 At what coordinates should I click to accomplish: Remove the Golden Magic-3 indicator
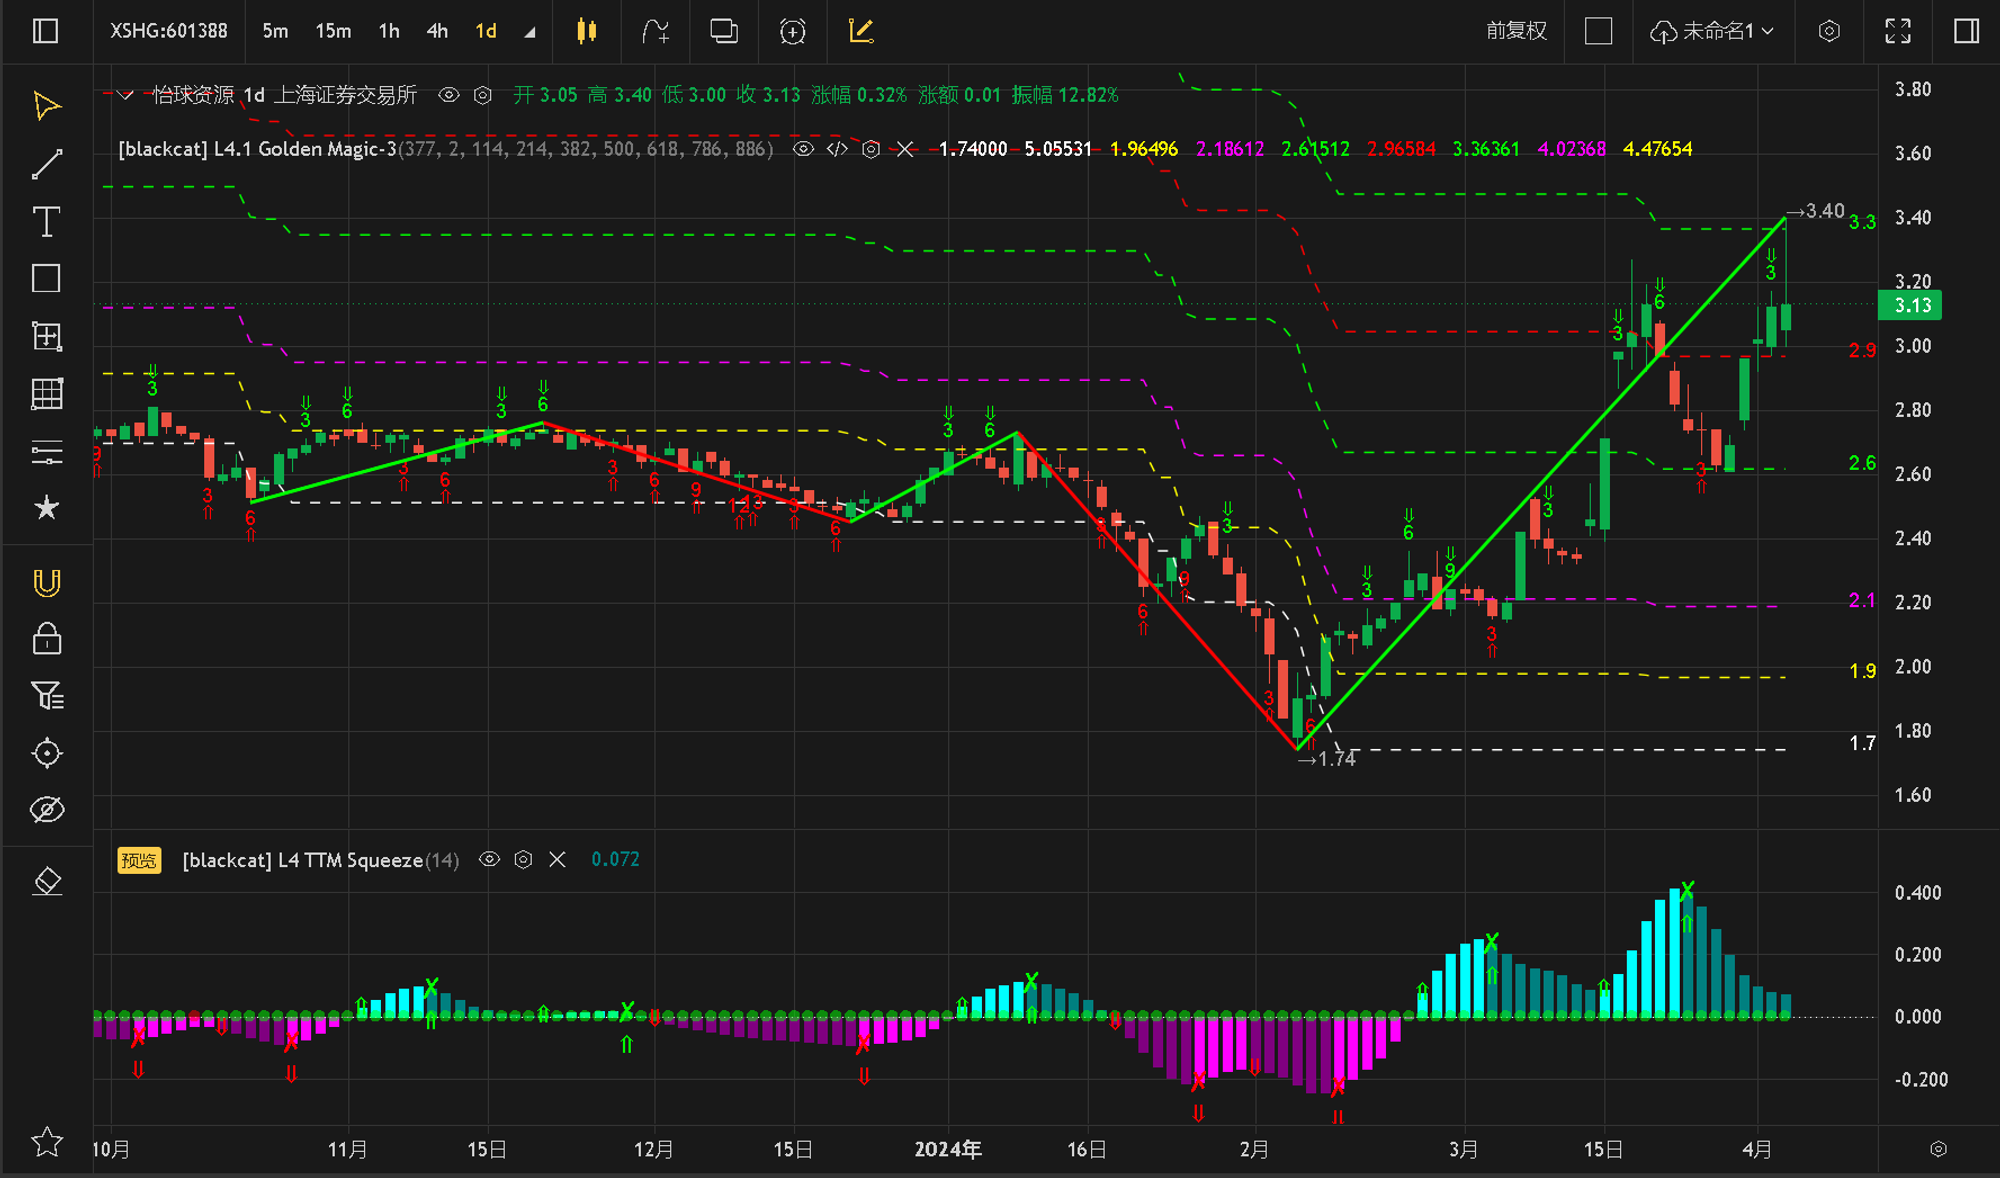coord(905,149)
